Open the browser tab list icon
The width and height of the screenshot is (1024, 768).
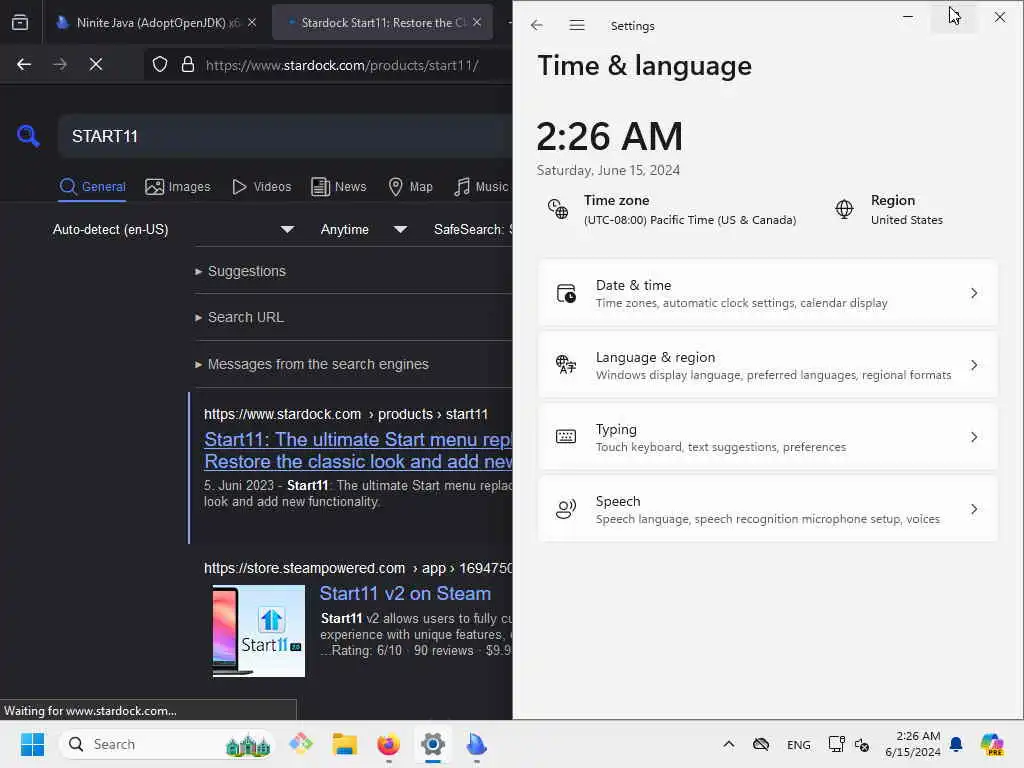[20, 23]
